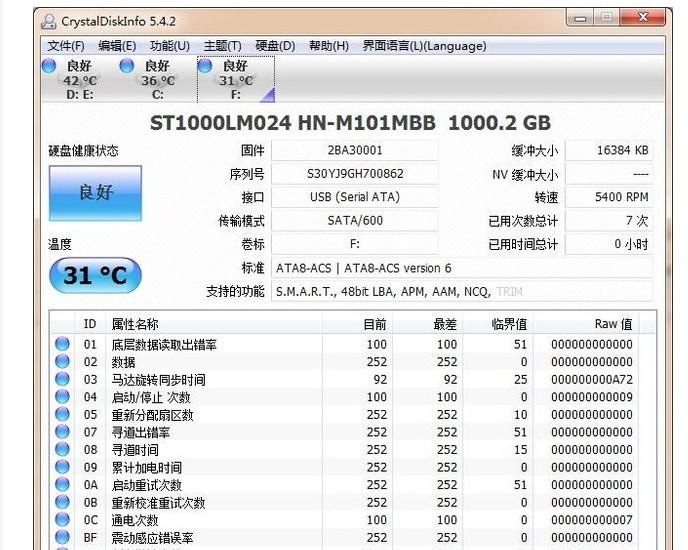Click the buffer size field 16384 KB

[609, 151]
